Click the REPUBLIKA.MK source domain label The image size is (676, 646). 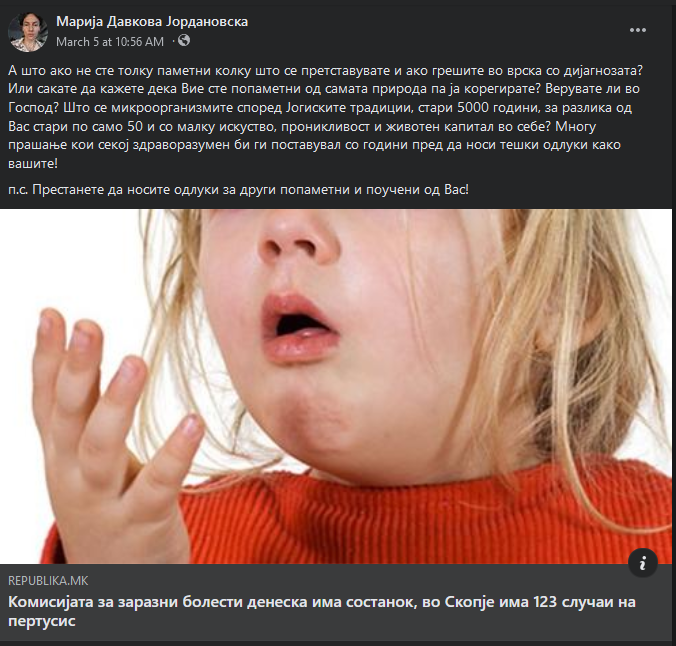pos(48,581)
